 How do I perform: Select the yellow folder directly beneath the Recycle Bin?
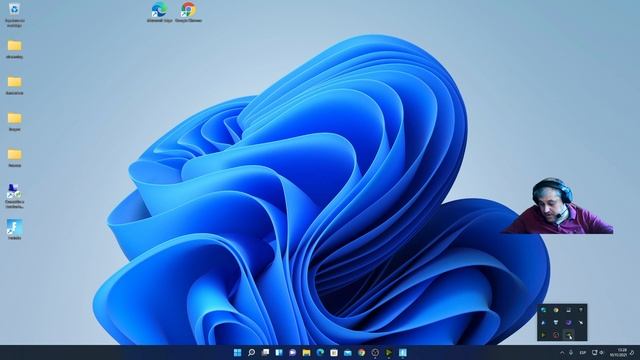pos(15,49)
